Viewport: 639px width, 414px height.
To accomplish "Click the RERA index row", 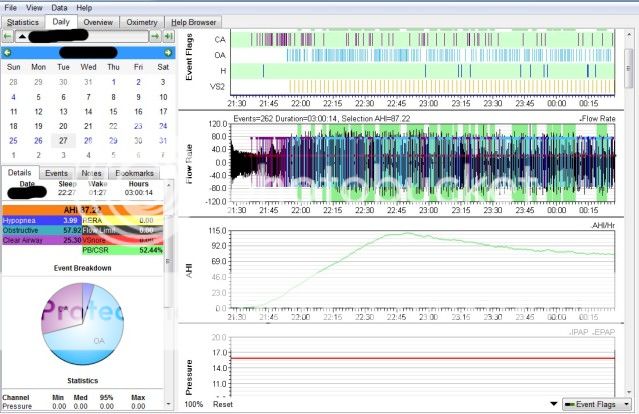I will 123,220.
